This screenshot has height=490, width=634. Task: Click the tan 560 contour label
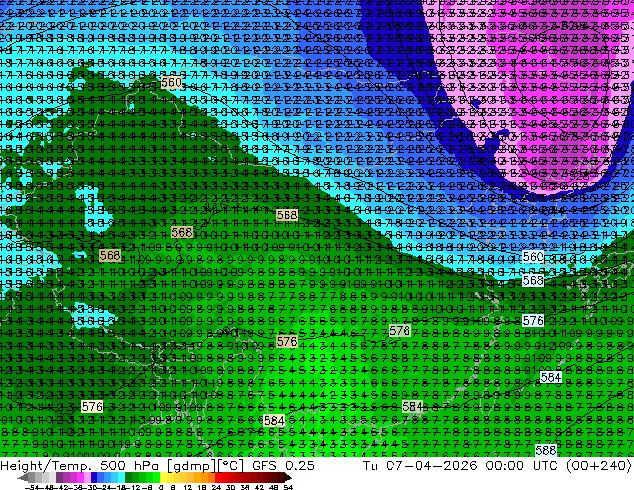(x=171, y=82)
